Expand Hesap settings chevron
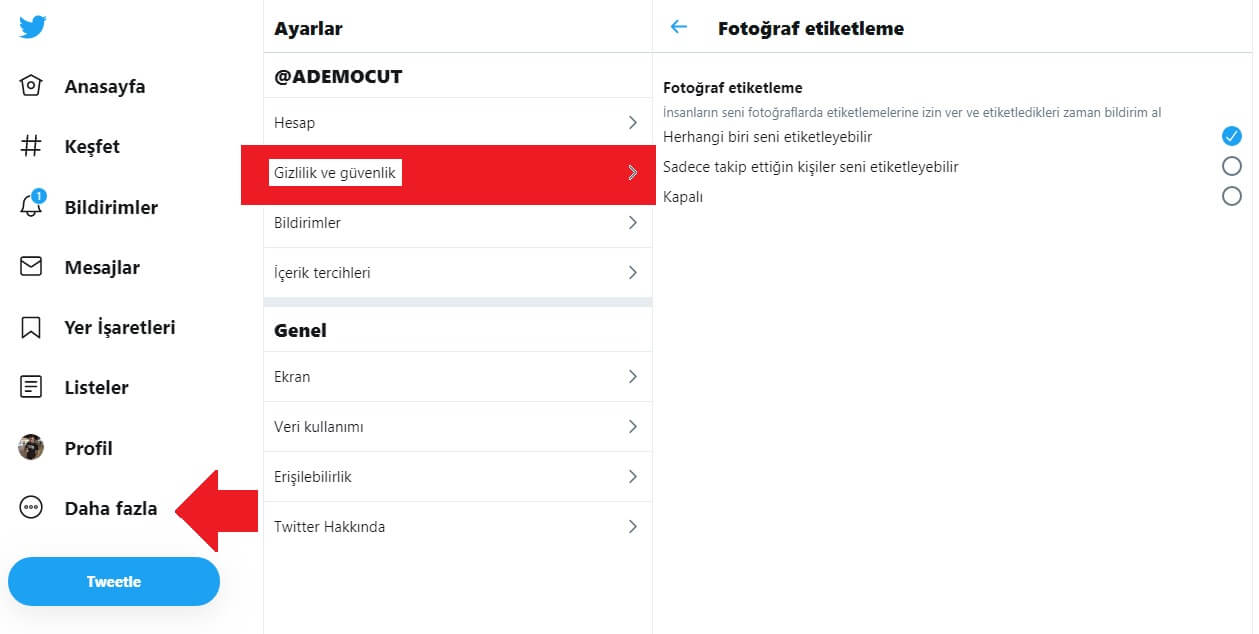 (632, 122)
